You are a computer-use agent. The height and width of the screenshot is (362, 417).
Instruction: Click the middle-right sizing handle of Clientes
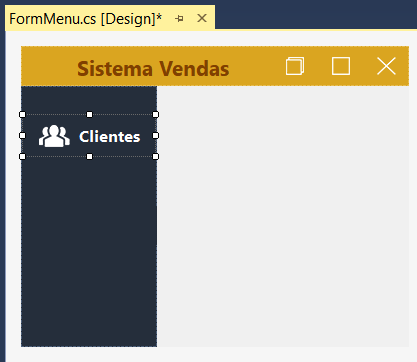click(x=156, y=136)
